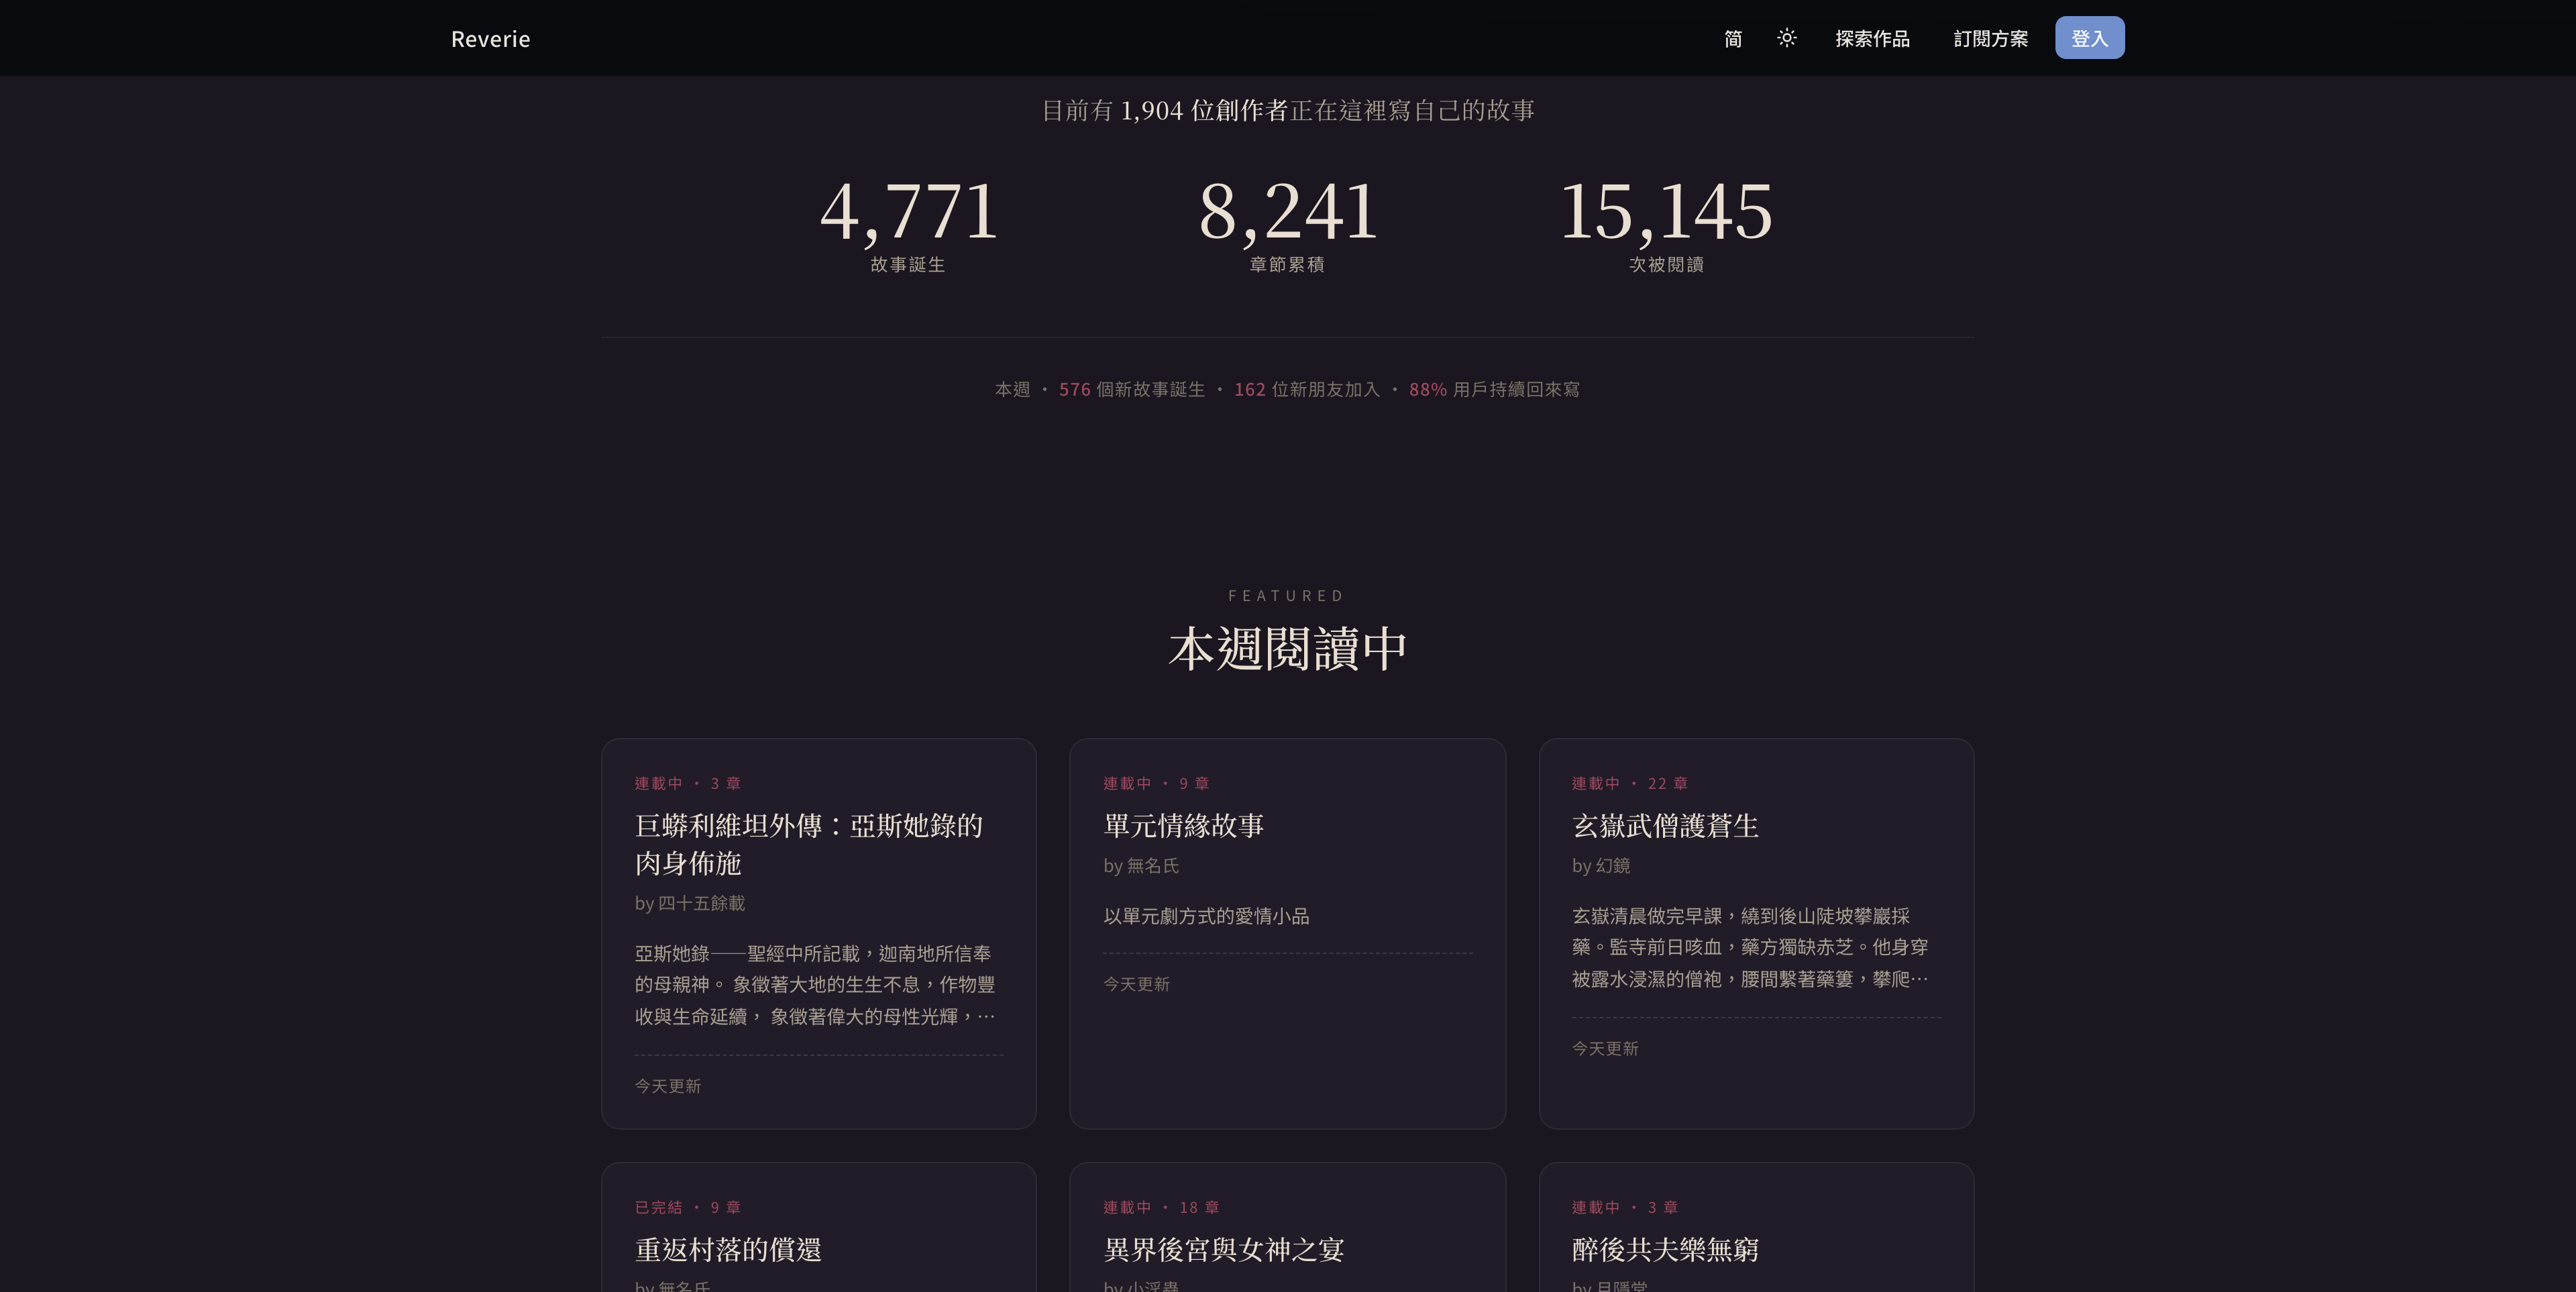The image size is (2576, 1292).
Task: Click the 登入 login button
Action: tap(2089, 38)
